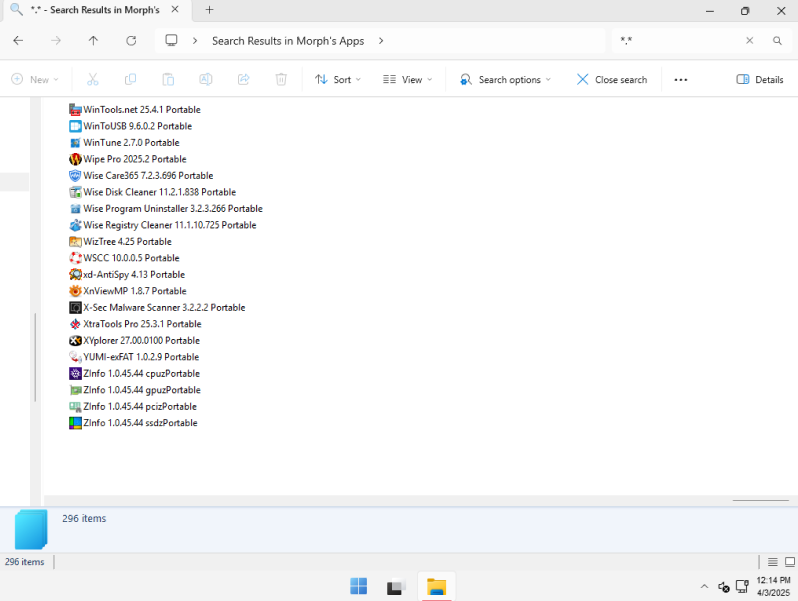
Task: Show hidden system tray icons
Action: 704,587
